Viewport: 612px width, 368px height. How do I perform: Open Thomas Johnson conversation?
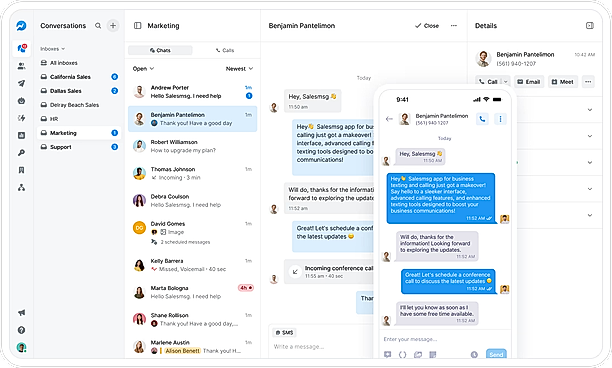pos(192,173)
